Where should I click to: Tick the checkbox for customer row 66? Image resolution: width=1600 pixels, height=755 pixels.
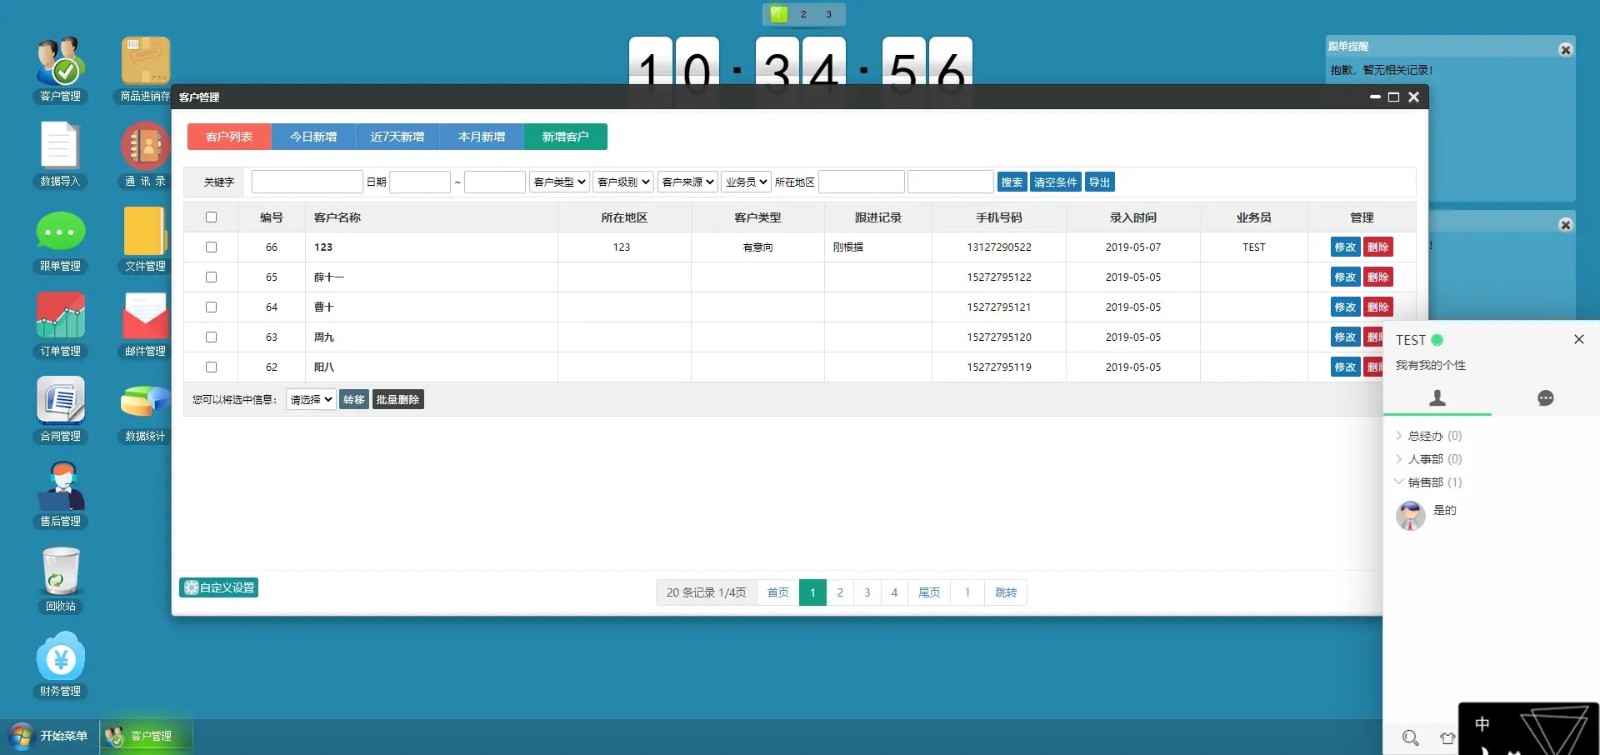(211, 247)
